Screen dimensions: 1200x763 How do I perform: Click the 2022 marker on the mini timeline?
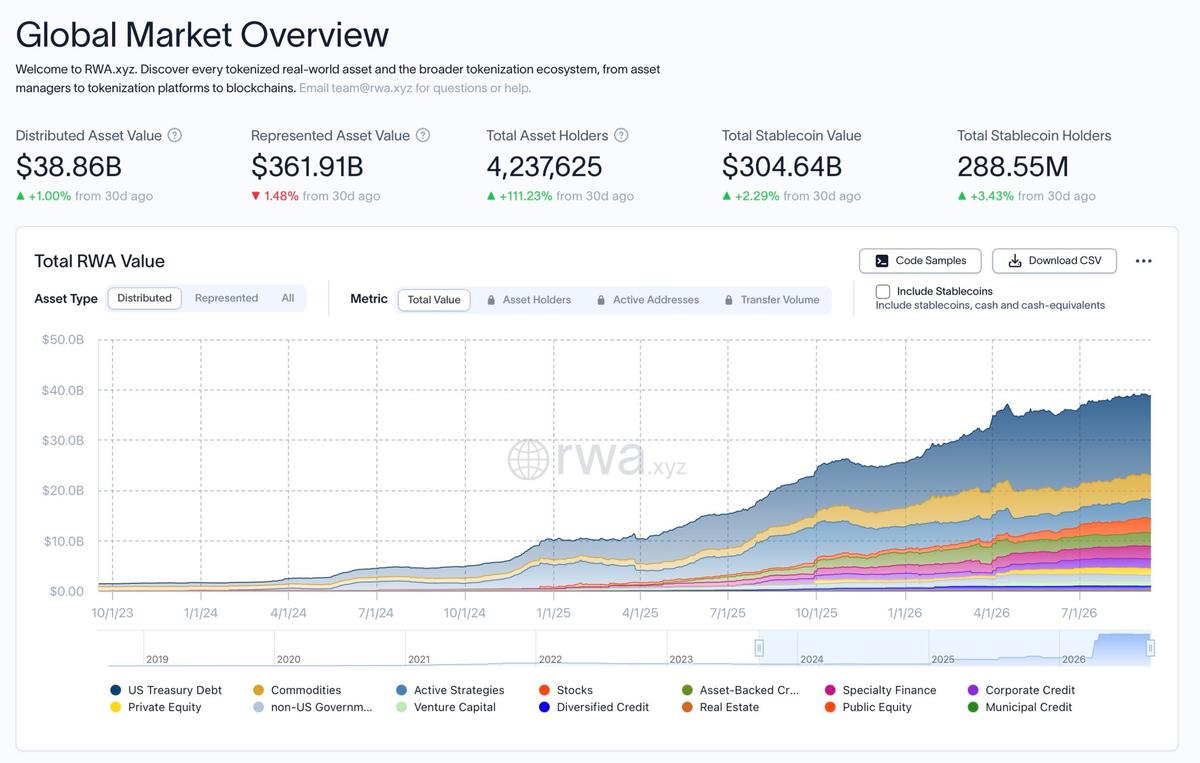click(x=550, y=659)
